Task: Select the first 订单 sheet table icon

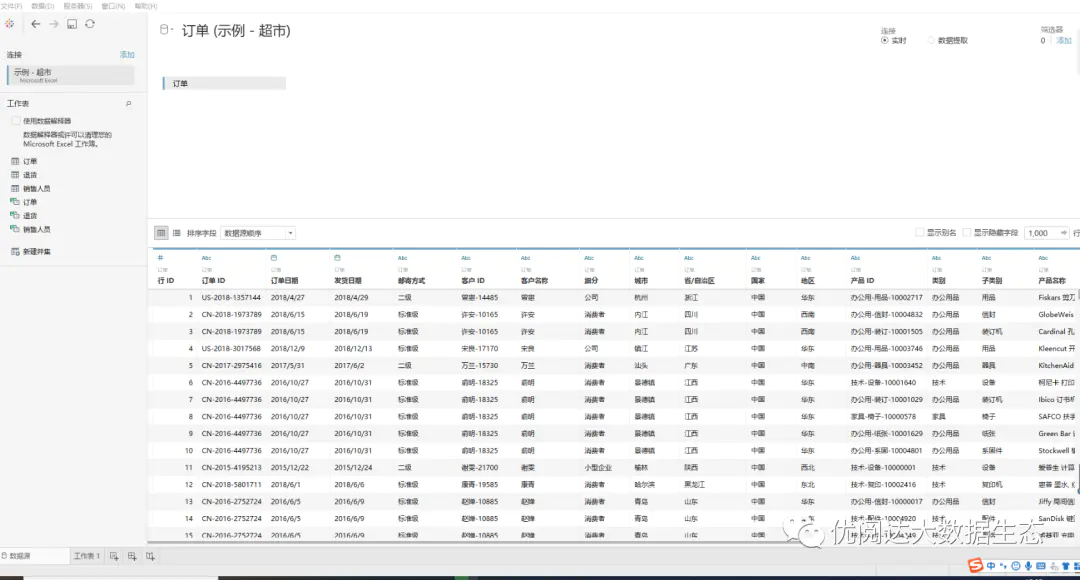Action: click(15, 161)
